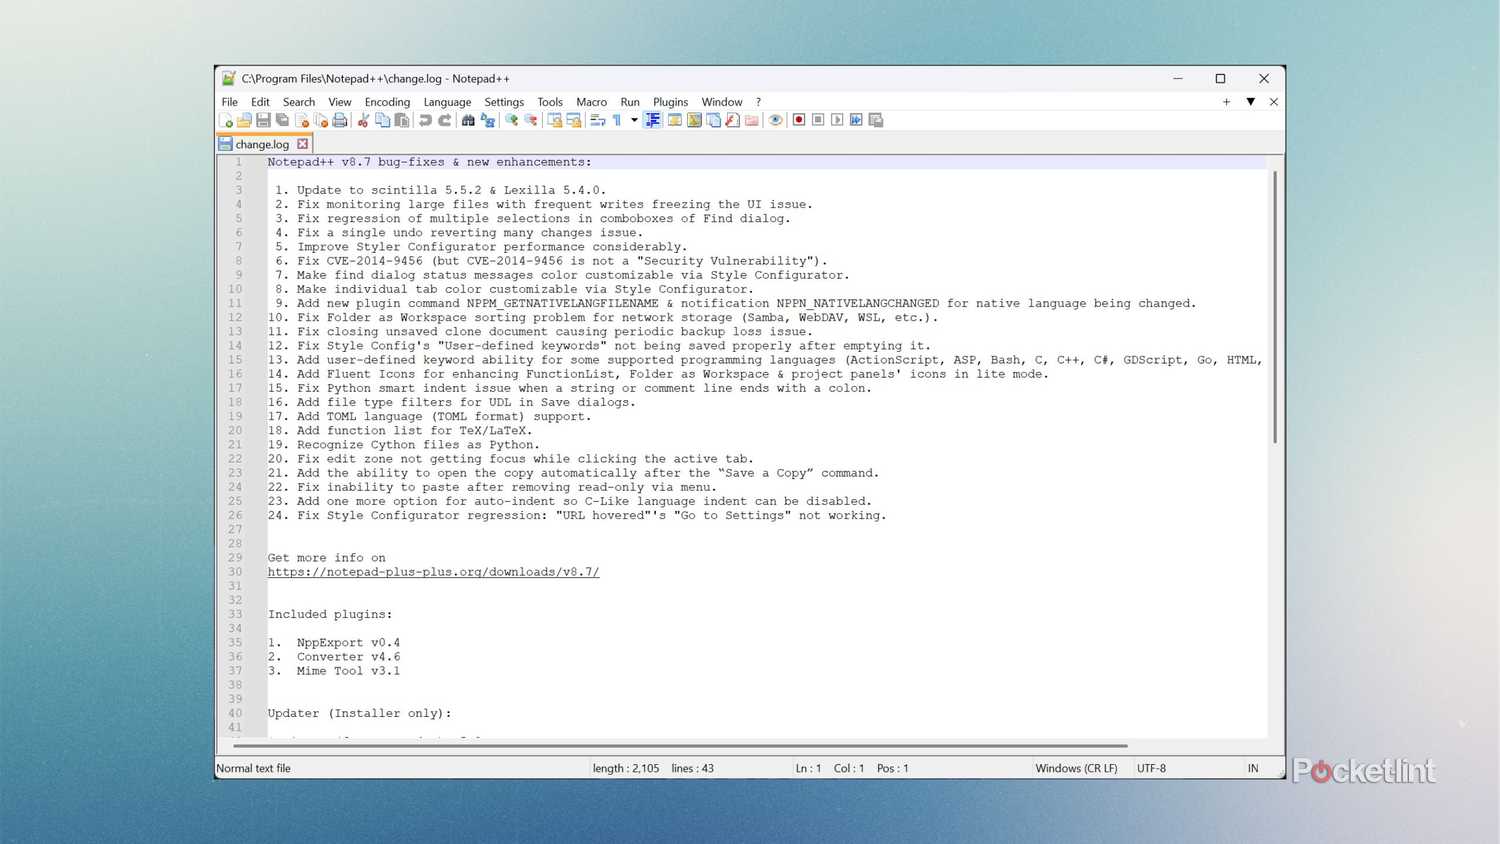Image resolution: width=1500 pixels, height=844 pixels.
Task: Toggle word wrap in the toolbar
Action: click(x=597, y=120)
